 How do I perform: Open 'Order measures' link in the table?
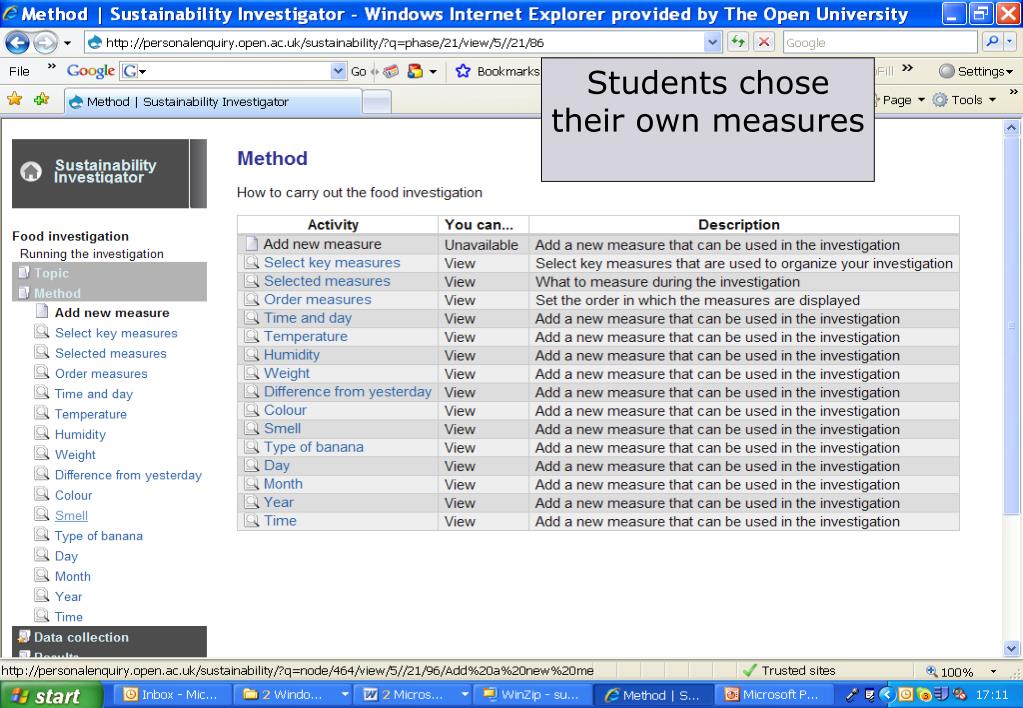(x=318, y=300)
